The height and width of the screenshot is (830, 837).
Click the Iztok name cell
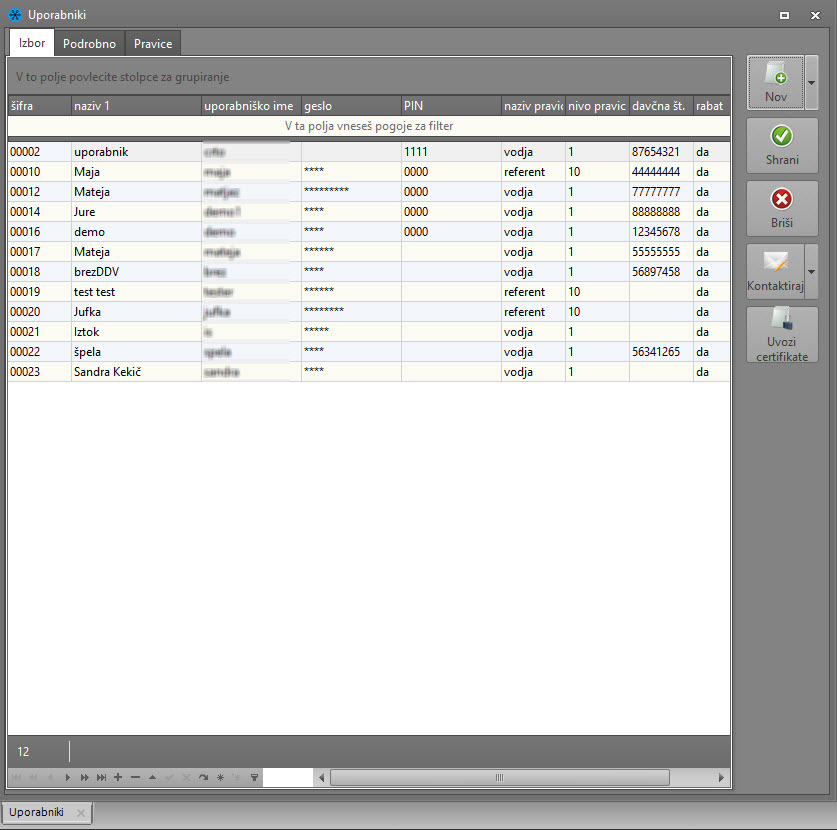136,332
